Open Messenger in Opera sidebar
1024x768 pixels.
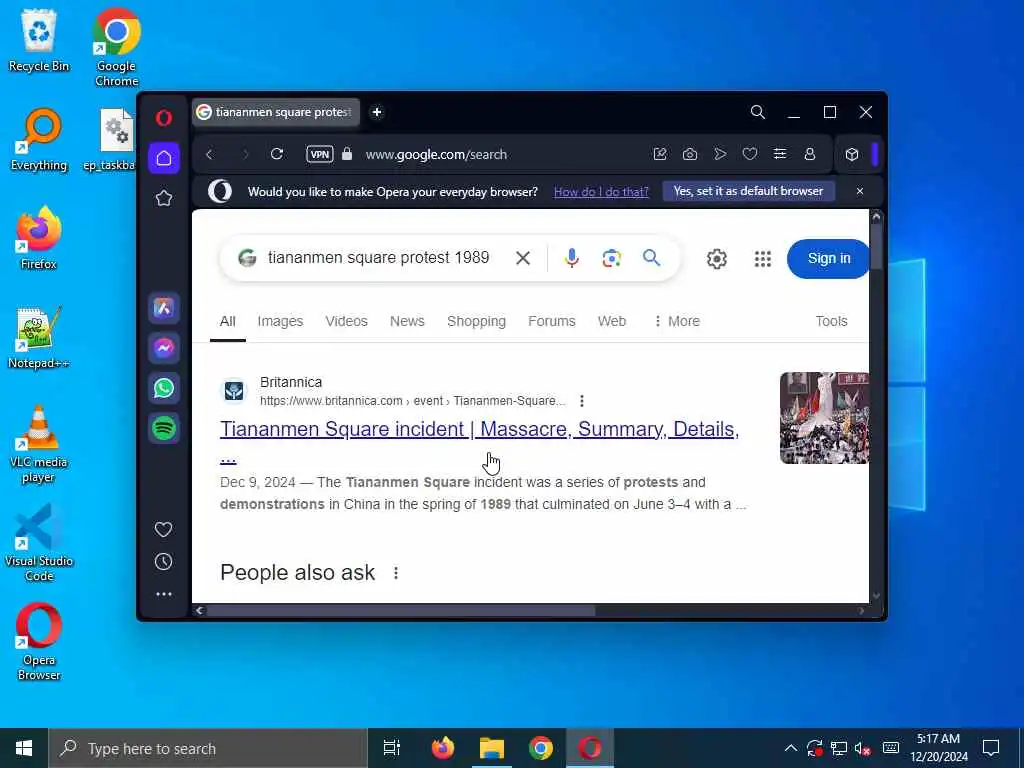click(x=164, y=347)
